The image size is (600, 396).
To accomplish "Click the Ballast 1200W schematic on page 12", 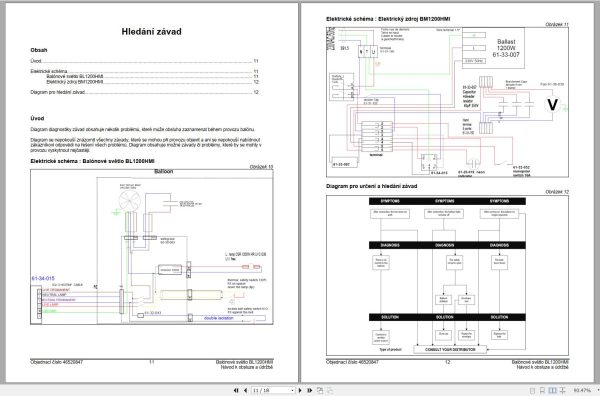I will [447, 102].
